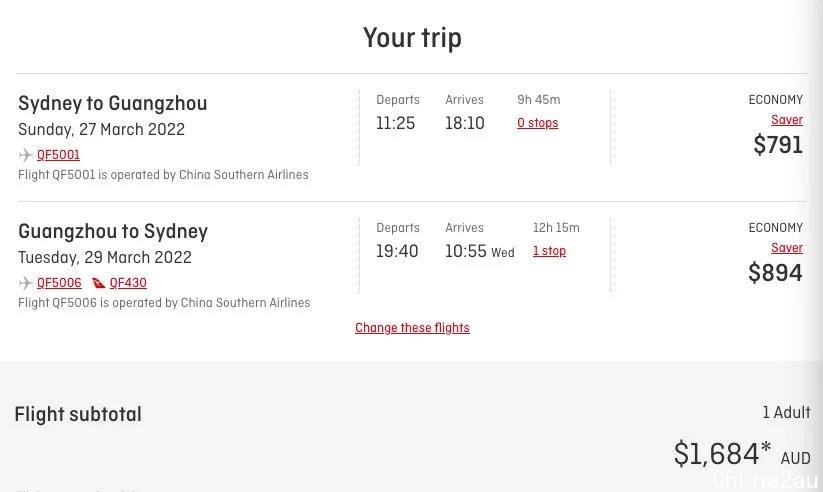The width and height of the screenshot is (823, 492).
Task: Click the Sydney to Guangzhou heading
Action: (x=113, y=103)
